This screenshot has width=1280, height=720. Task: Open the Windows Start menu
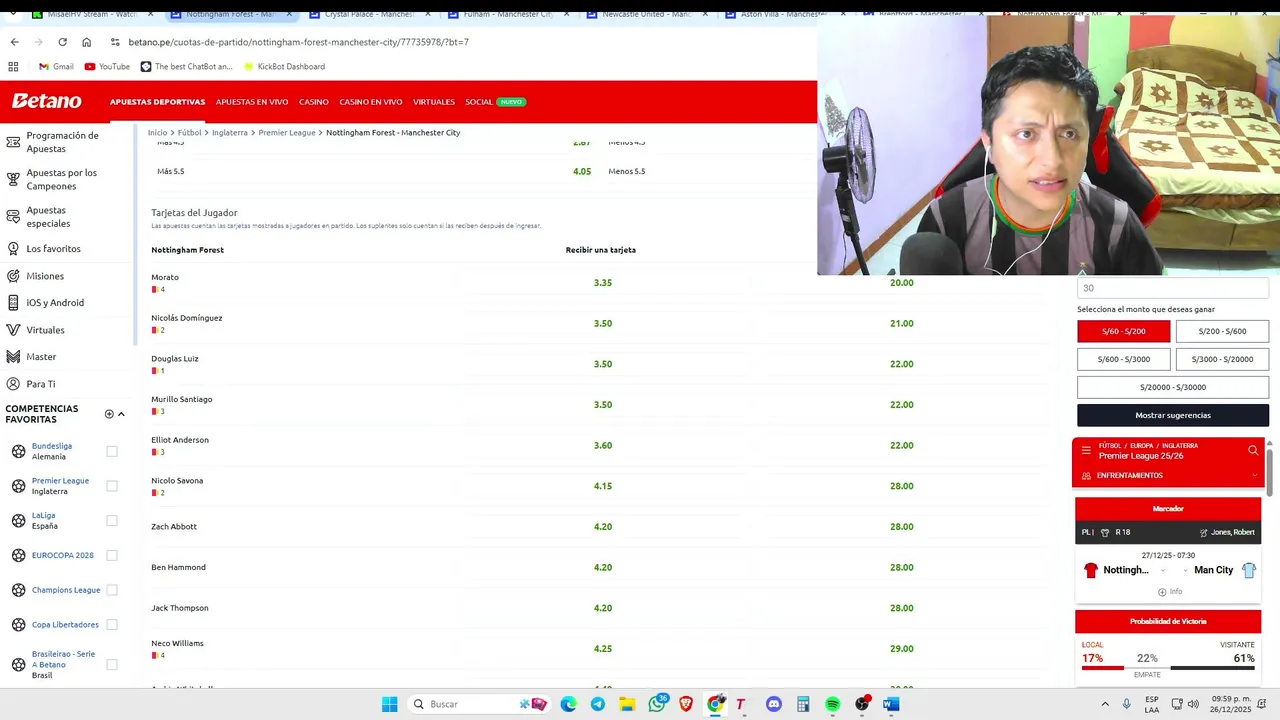(x=389, y=705)
